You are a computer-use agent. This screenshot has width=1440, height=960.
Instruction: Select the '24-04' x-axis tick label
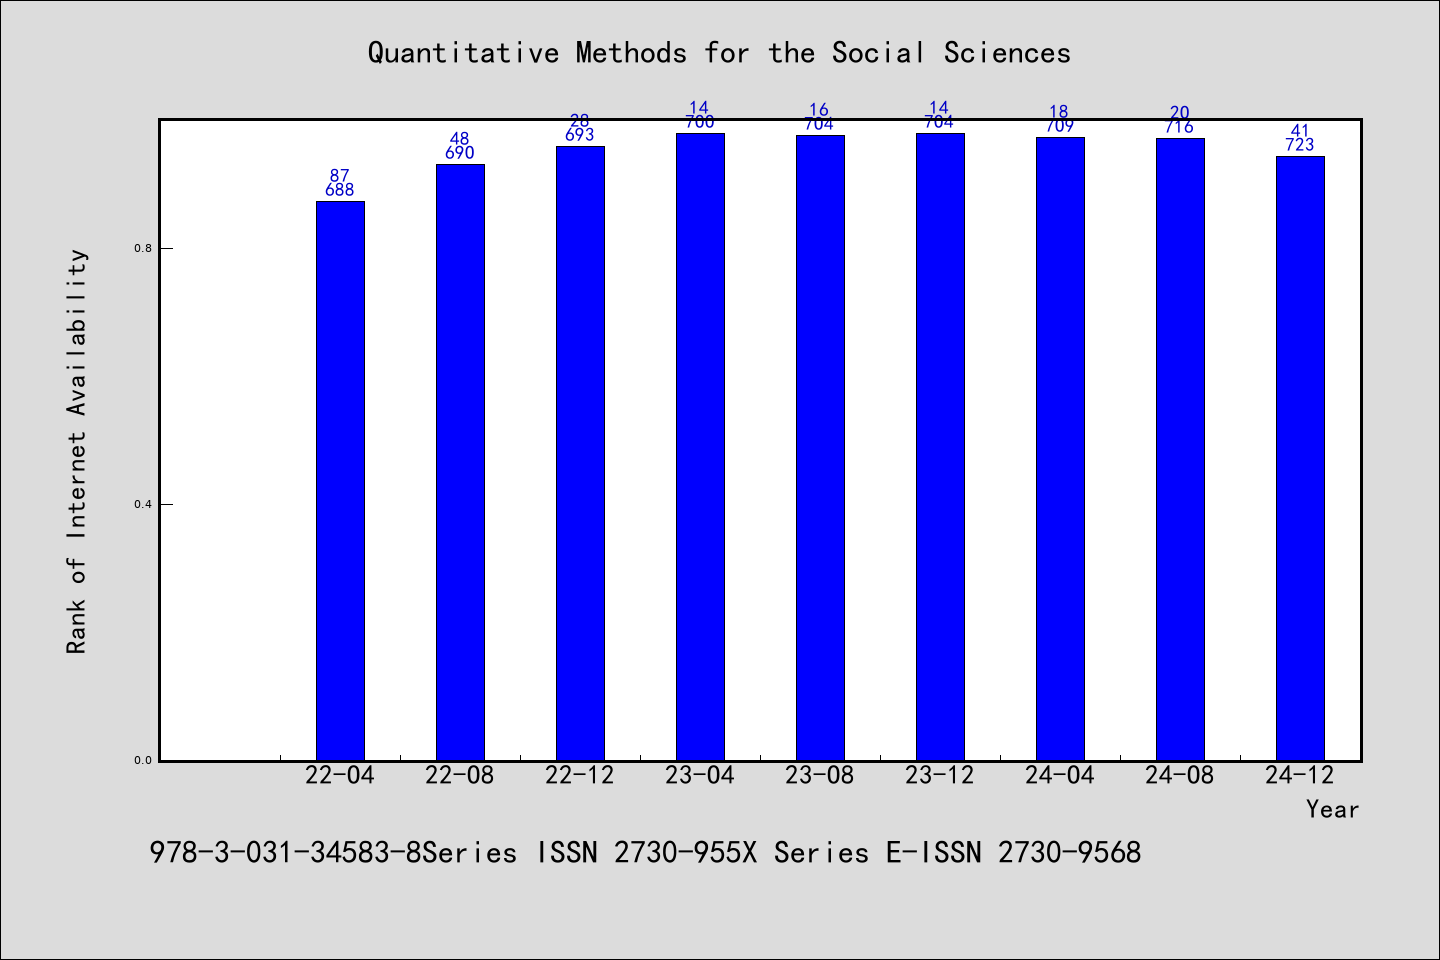(1060, 775)
